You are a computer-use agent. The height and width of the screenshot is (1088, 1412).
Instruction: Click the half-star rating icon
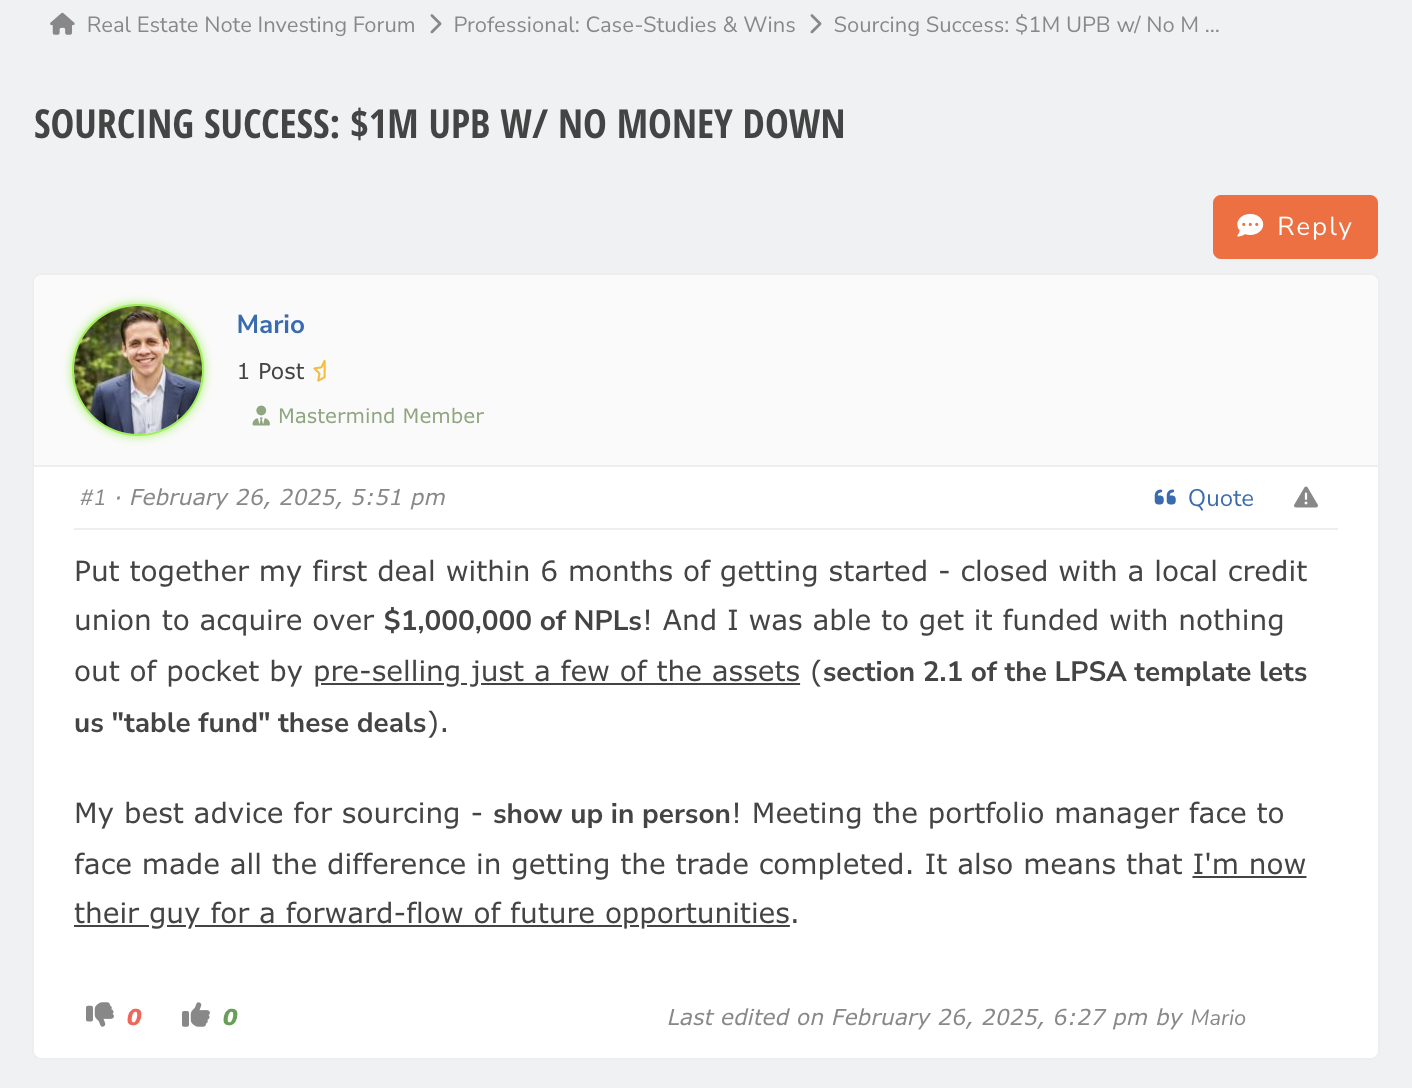point(320,371)
